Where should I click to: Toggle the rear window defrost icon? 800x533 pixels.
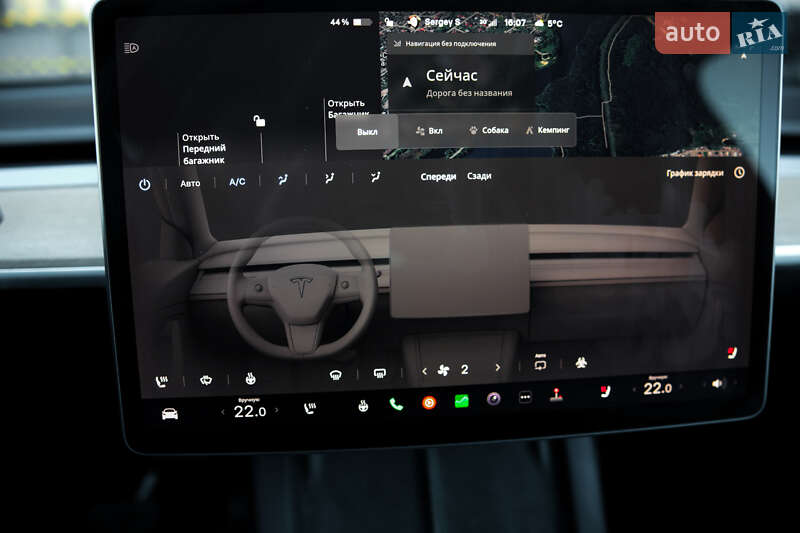pos(380,374)
